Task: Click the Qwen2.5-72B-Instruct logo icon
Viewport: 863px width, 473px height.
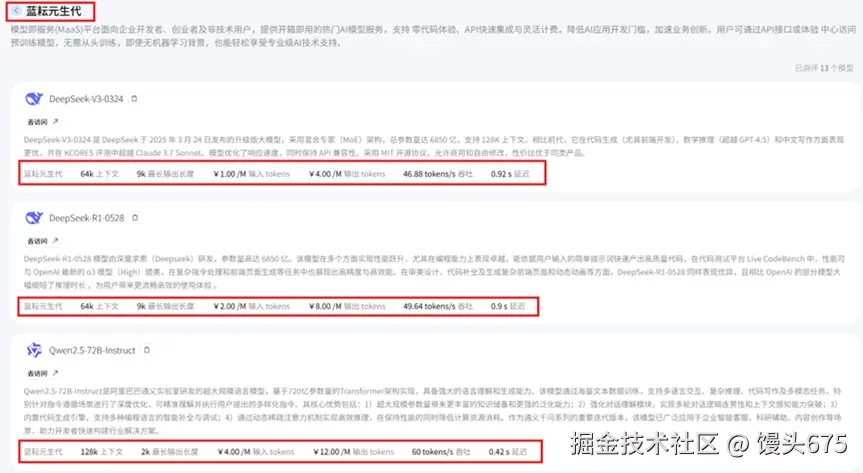Action: pos(34,350)
